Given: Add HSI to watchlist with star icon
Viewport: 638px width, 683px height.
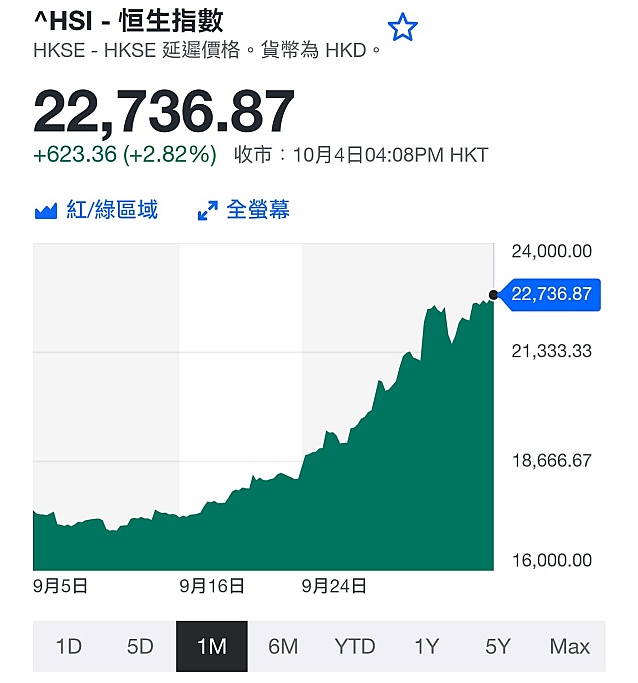Looking at the screenshot, I should click(x=402, y=27).
